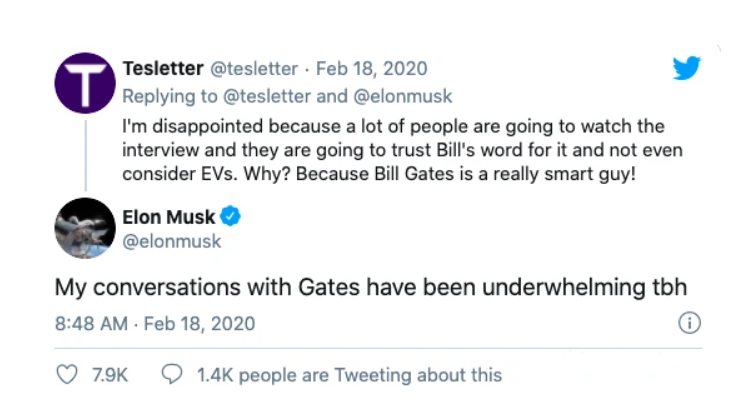Open the Tesletter display name
The width and height of the screenshot is (747, 416).
click(161, 69)
